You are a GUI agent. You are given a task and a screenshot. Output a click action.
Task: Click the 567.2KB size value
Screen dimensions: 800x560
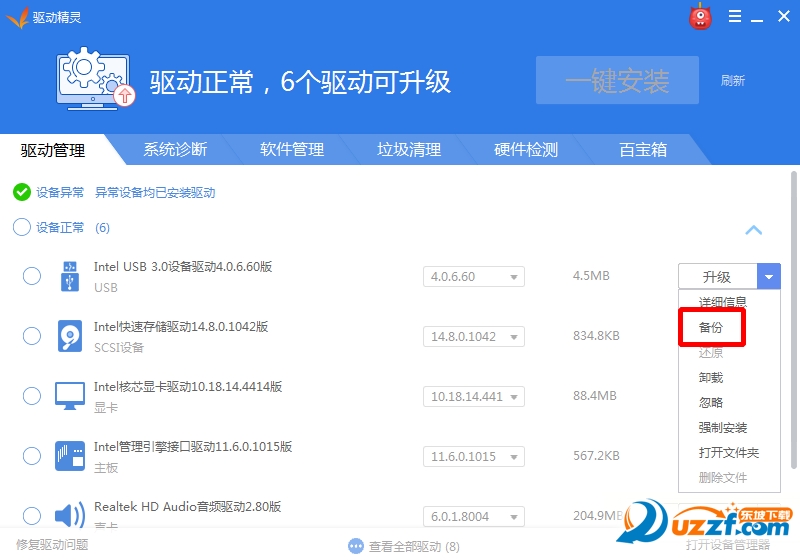click(x=596, y=455)
